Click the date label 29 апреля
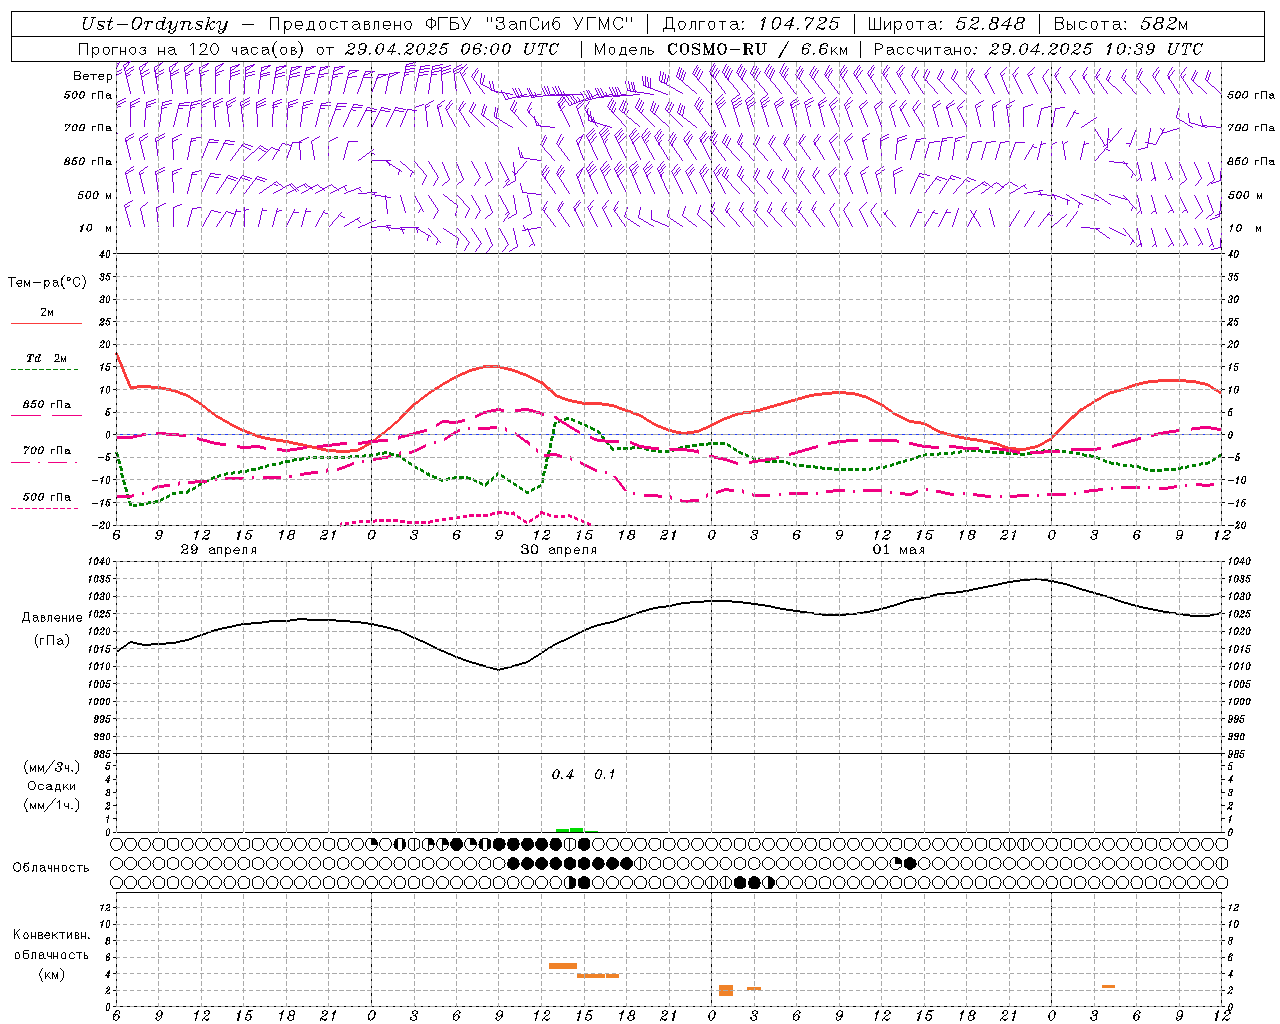Viewport: 1280px width, 1024px height. [x=218, y=550]
